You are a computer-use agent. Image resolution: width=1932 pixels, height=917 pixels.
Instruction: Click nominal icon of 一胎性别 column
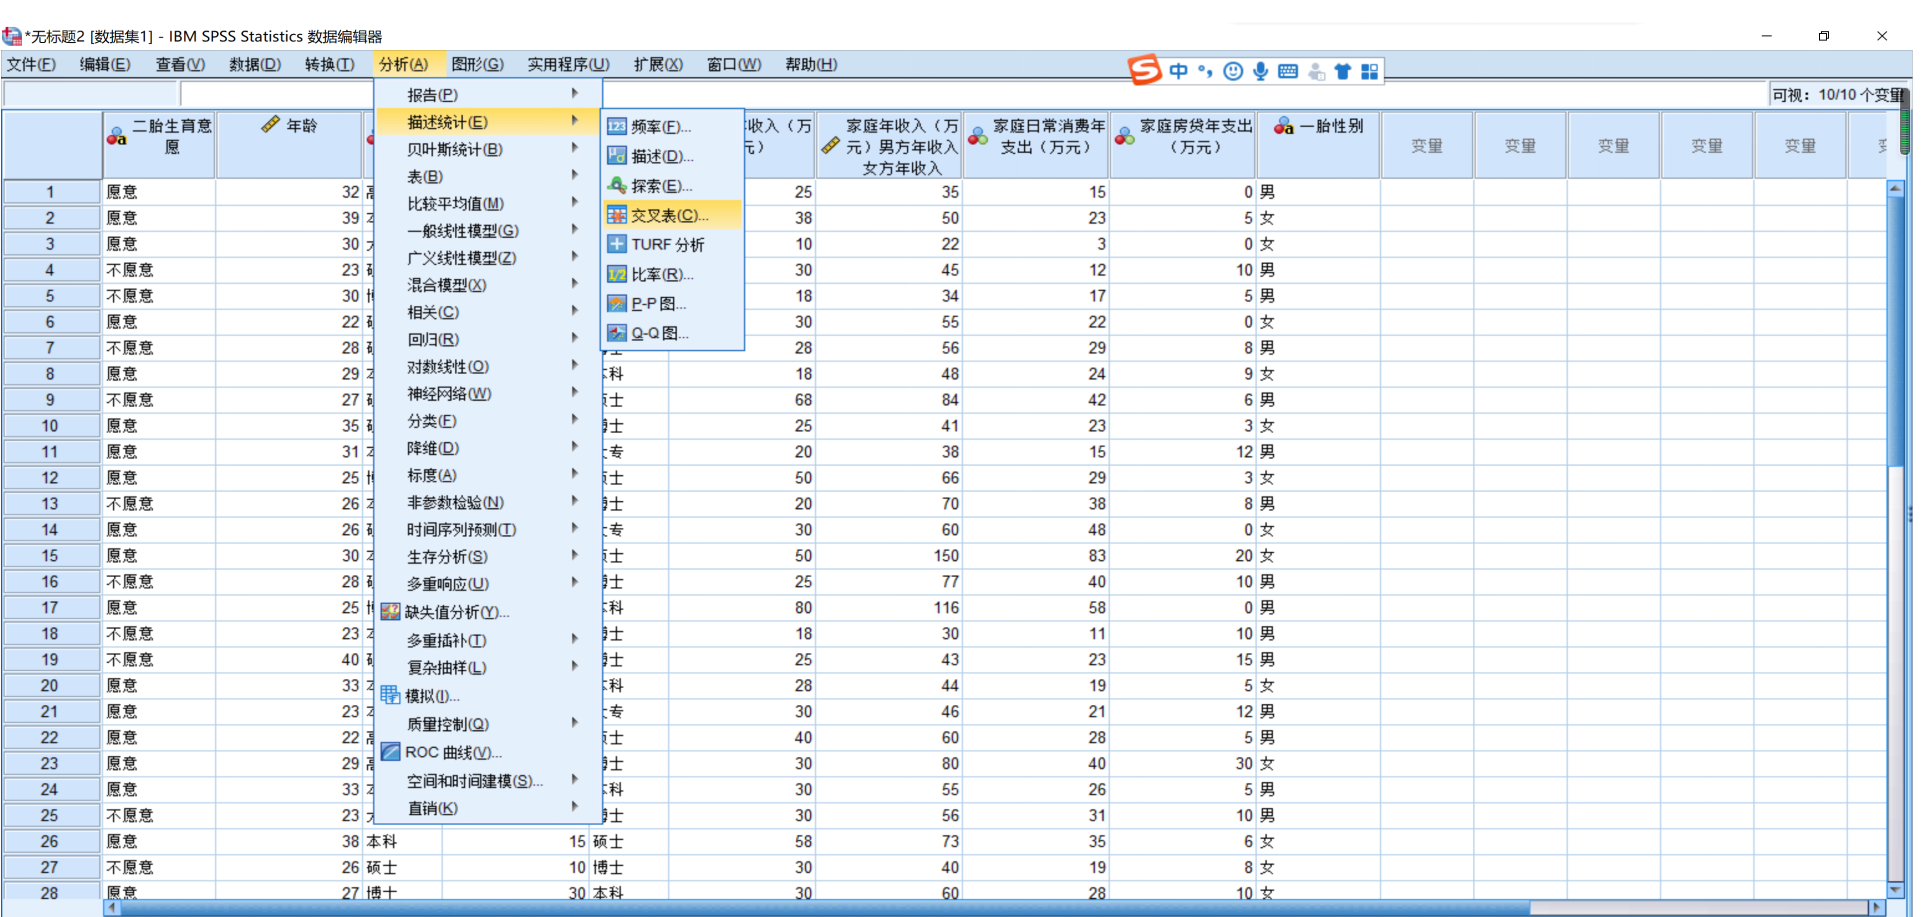[x=1284, y=126]
